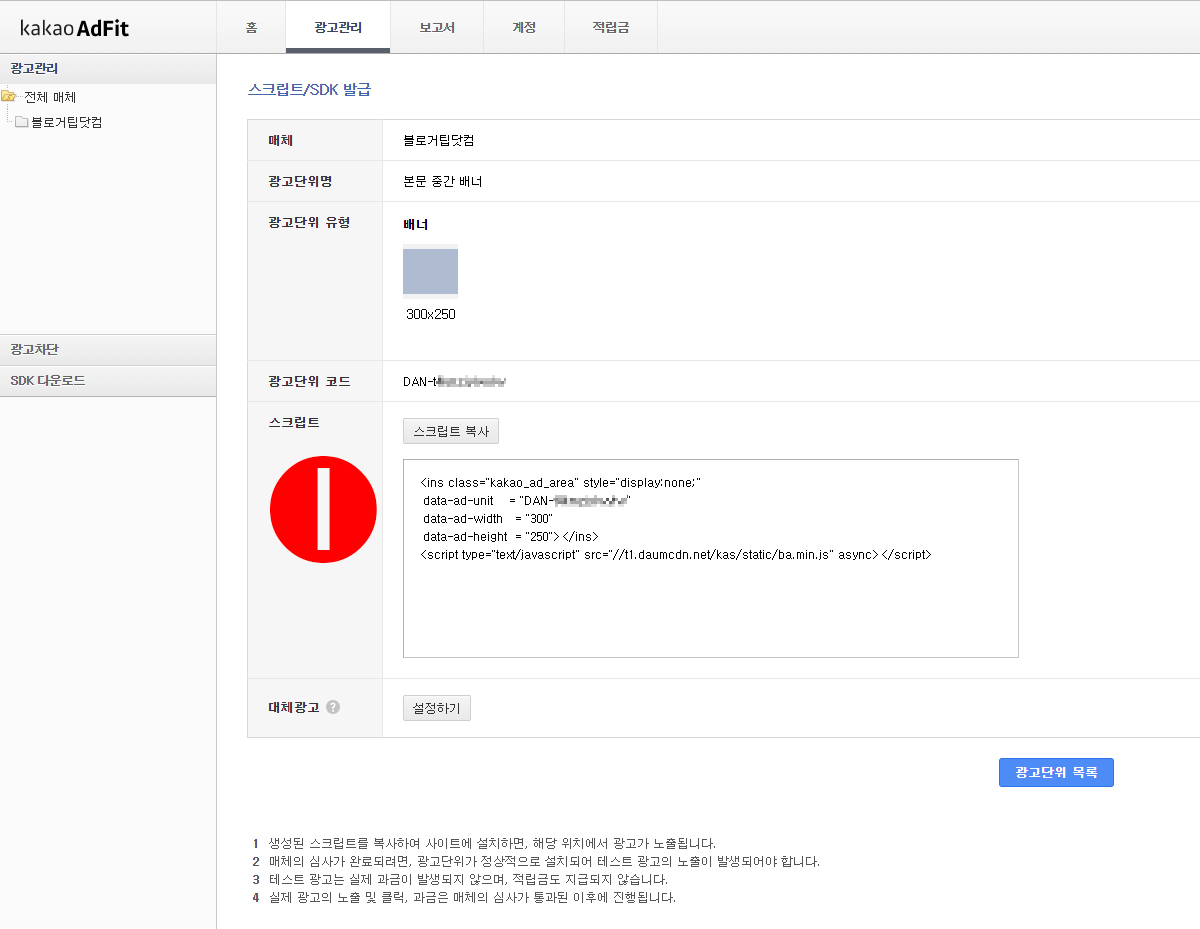This screenshot has width=1200, height=929.
Task: Open the 적립금 tab
Action: pyautogui.click(x=611, y=27)
